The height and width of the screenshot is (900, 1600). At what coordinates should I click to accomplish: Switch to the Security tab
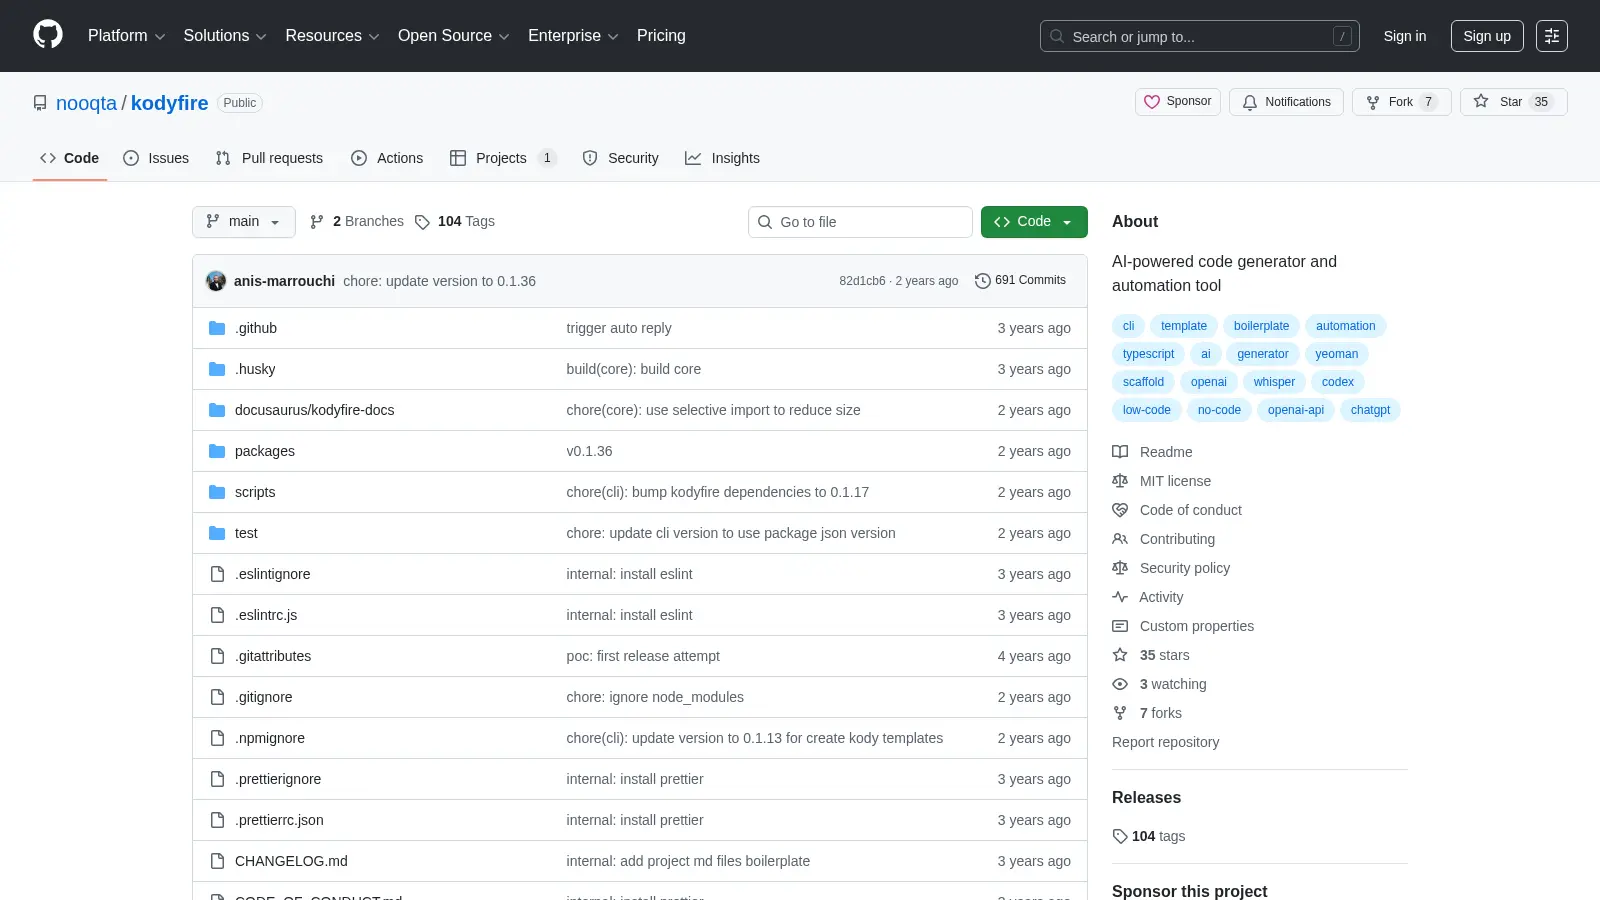(621, 158)
